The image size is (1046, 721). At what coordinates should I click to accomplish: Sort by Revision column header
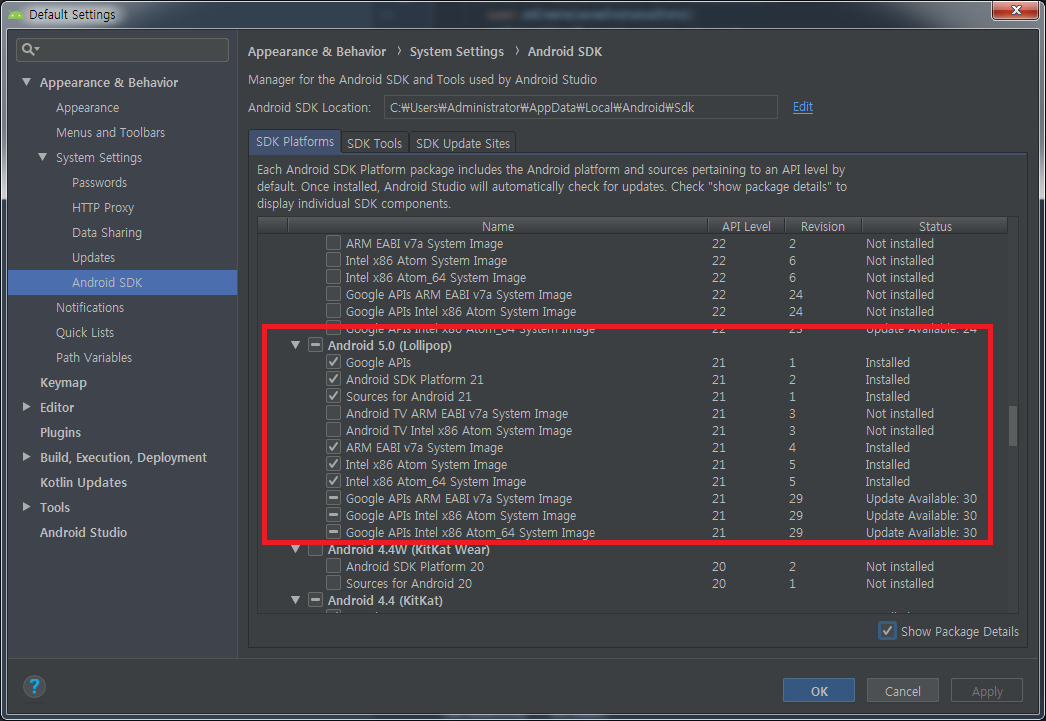[x=823, y=226]
